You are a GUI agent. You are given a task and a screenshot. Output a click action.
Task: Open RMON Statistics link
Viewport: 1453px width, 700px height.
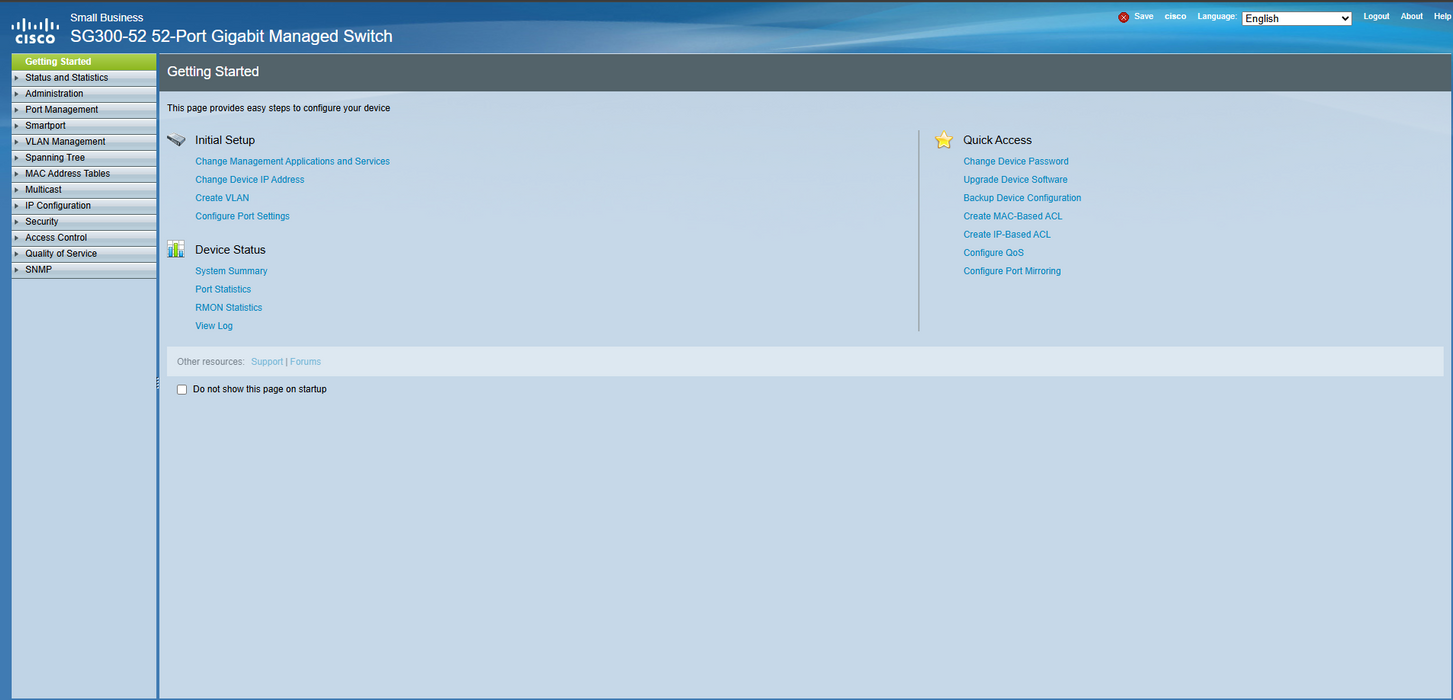click(x=229, y=308)
